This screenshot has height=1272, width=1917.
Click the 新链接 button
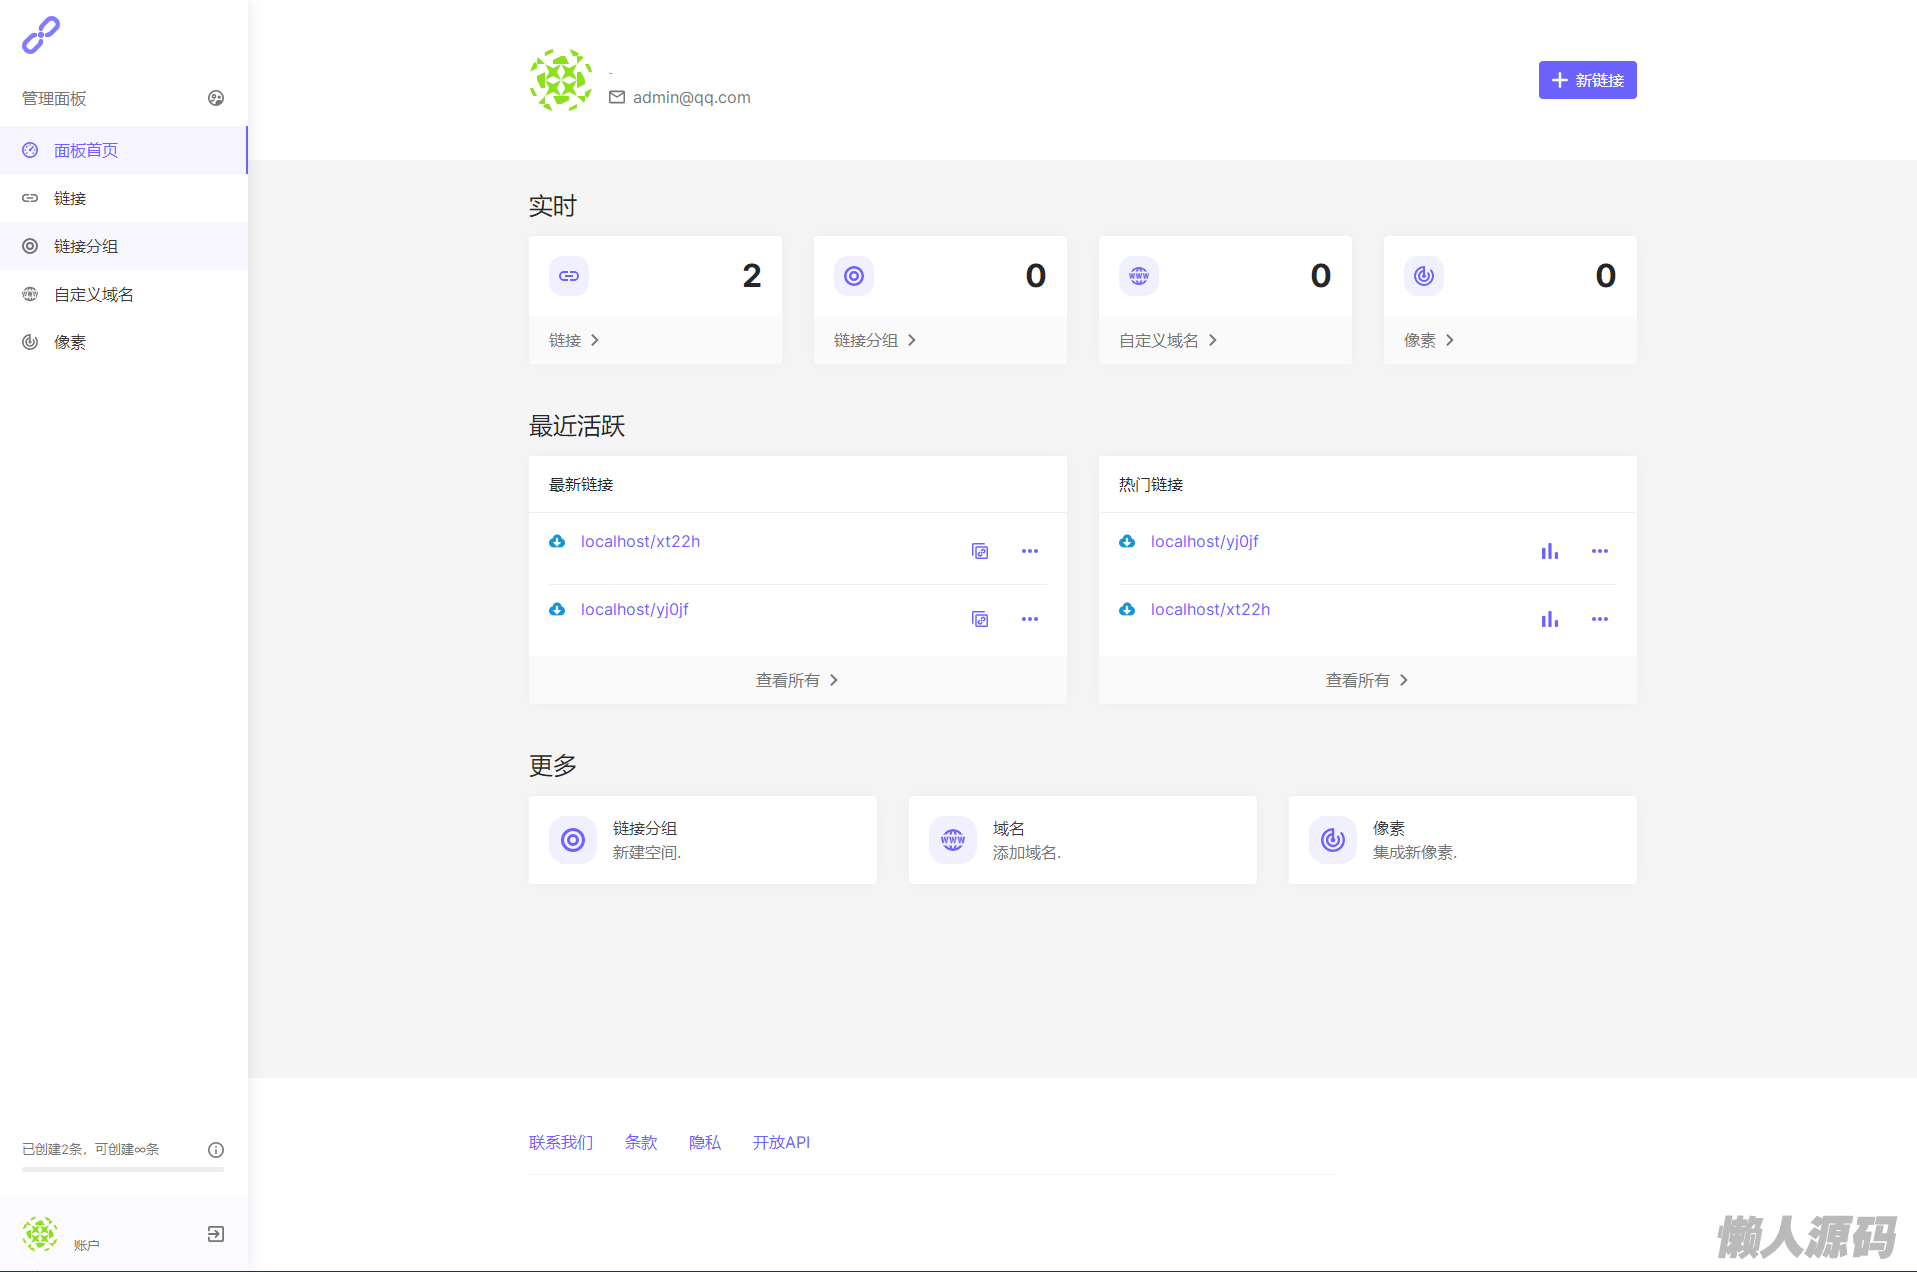click(1587, 80)
